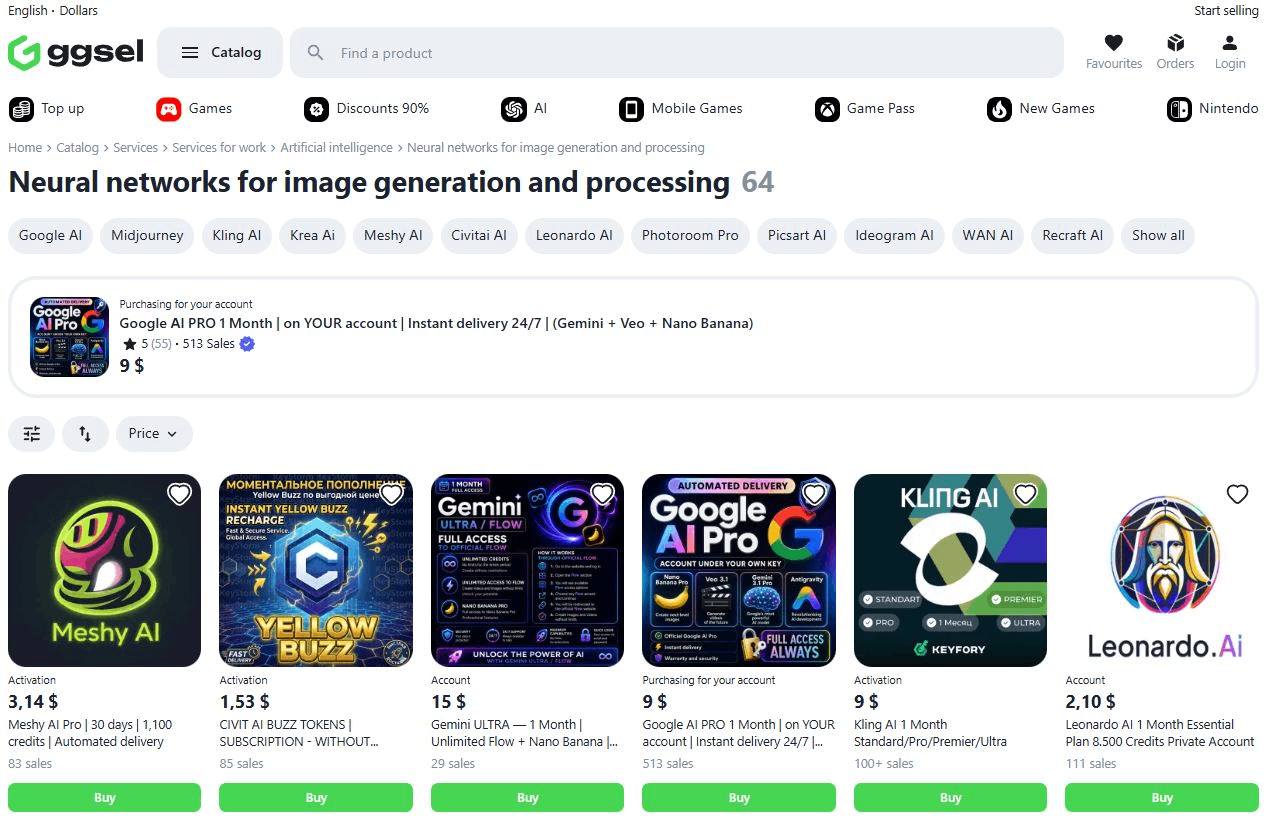Click the star rating on featured banner

click(130, 344)
